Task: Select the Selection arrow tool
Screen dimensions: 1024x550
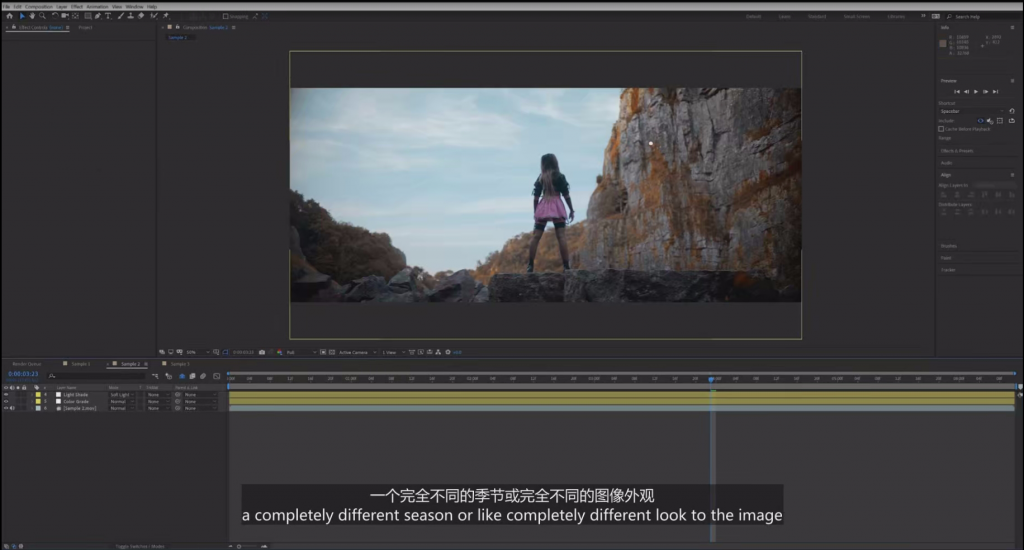Action: click(x=22, y=16)
